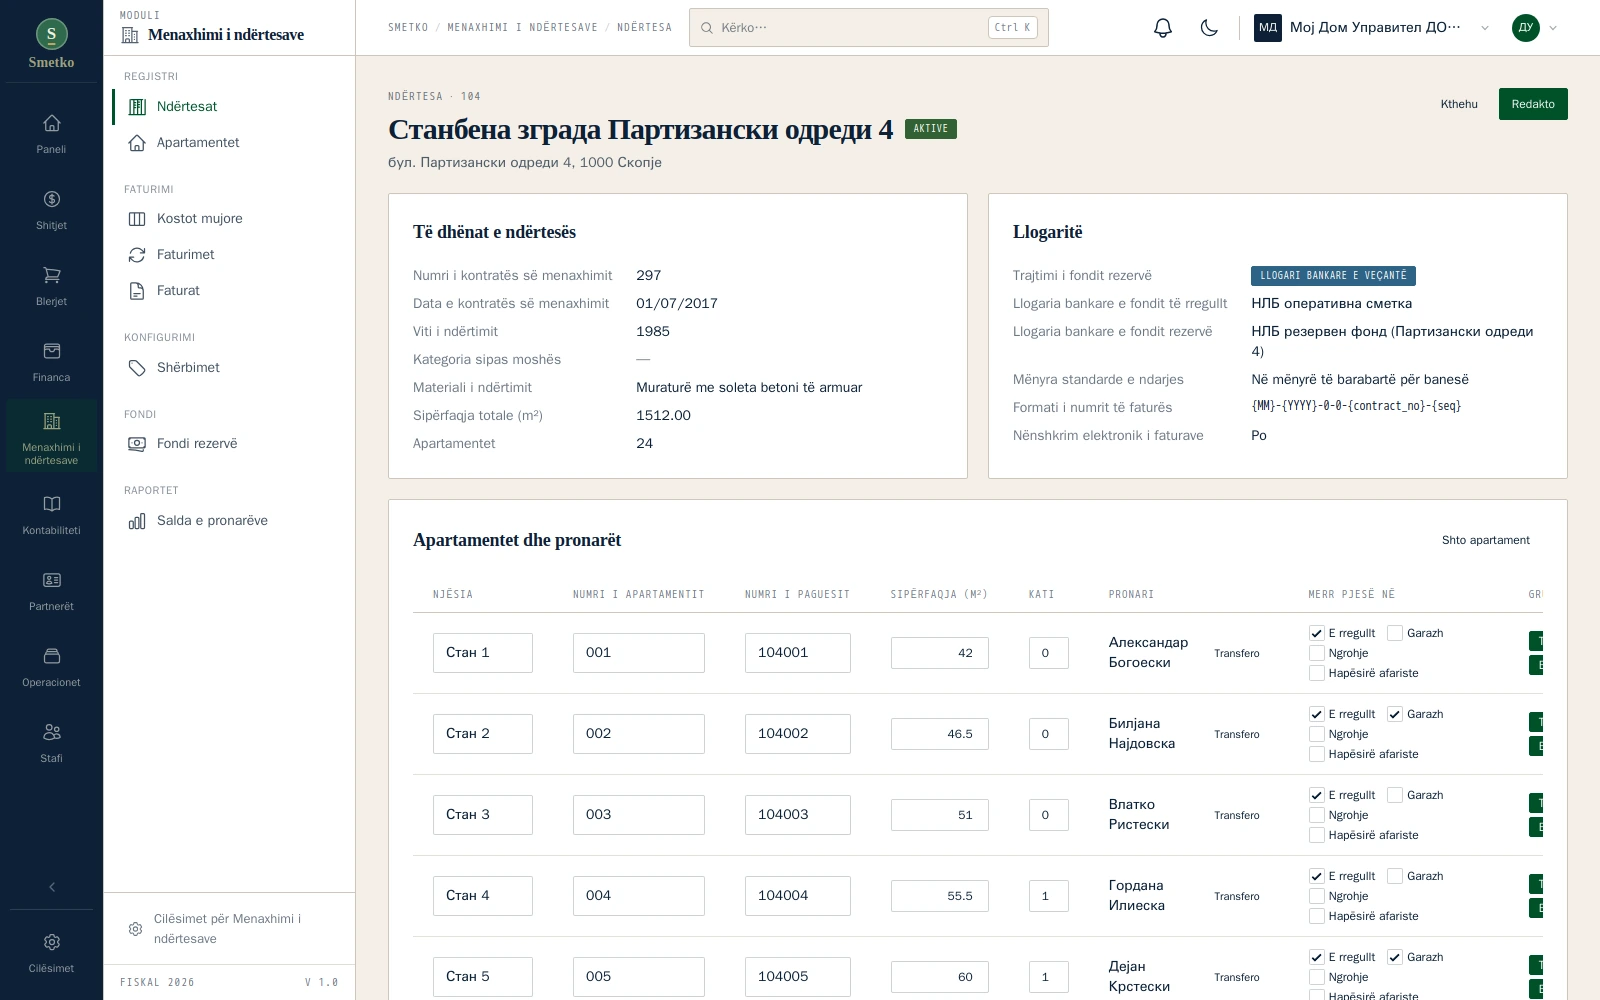Open Shërbimet tag item
The image size is (1600, 1000).
click(x=229, y=368)
